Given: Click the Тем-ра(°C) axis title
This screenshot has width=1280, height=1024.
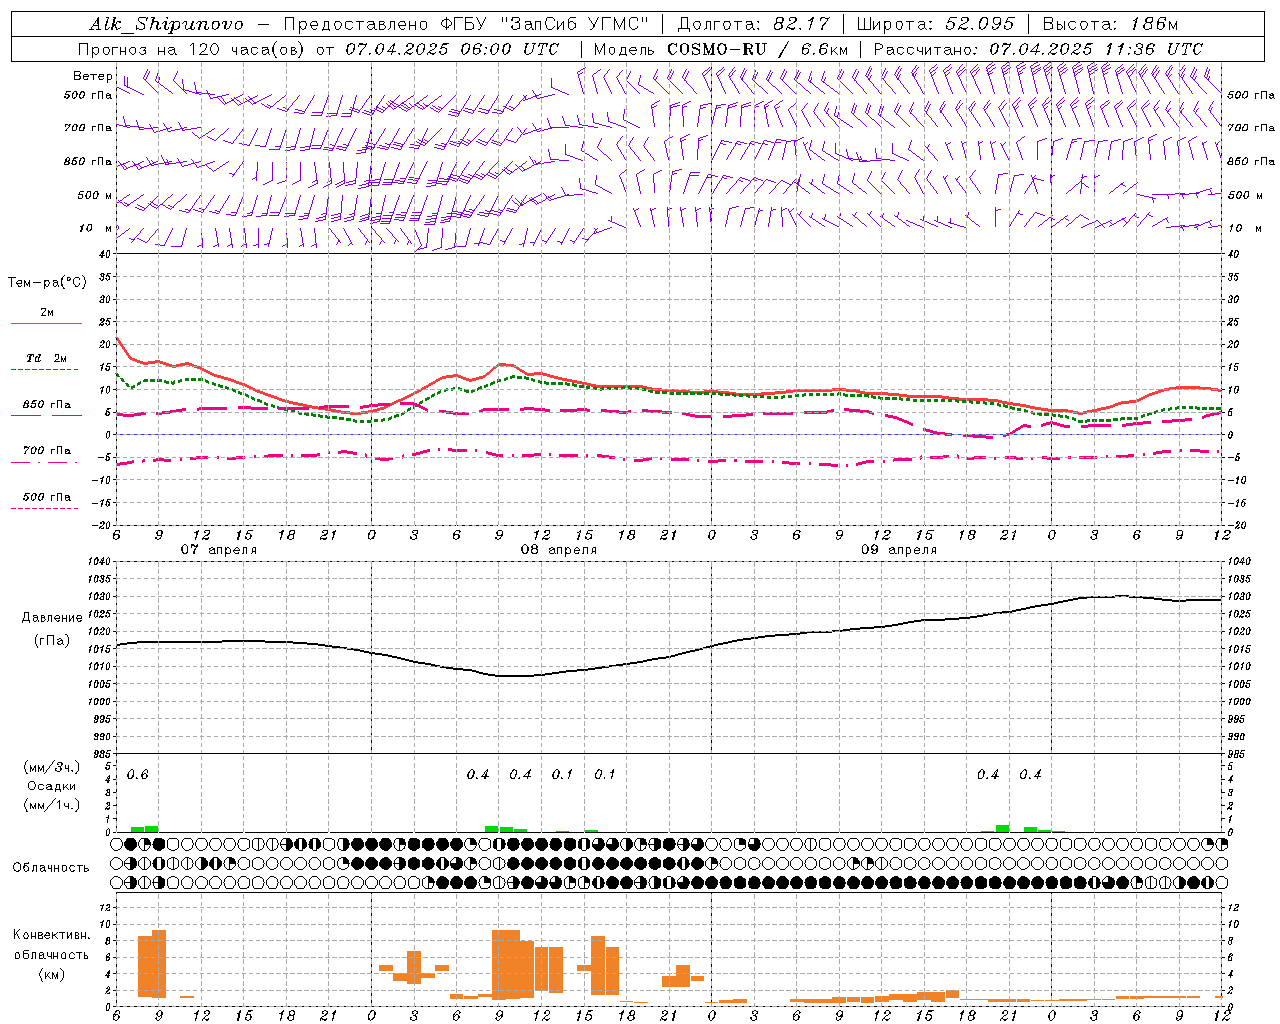Looking at the screenshot, I should click(x=47, y=283).
